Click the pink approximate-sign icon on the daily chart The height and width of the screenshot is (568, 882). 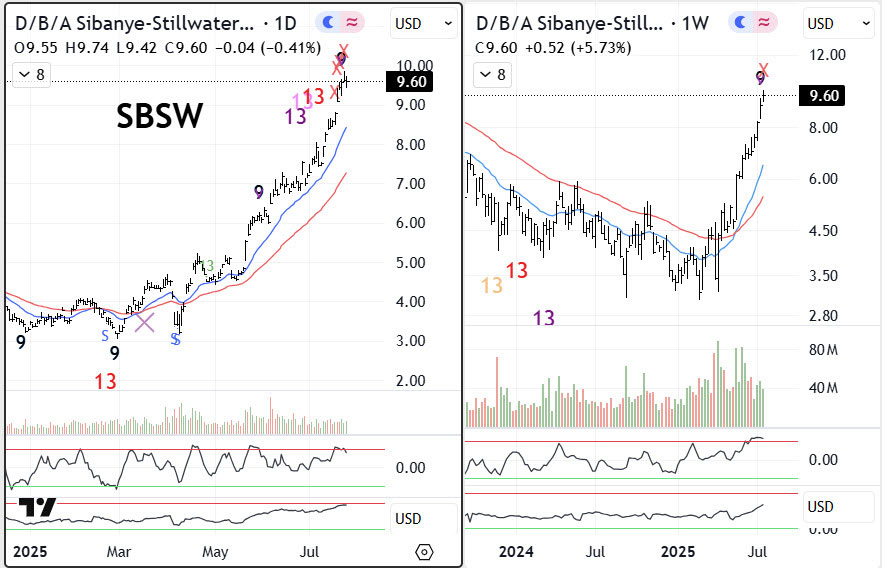click(x=352, y=22)
